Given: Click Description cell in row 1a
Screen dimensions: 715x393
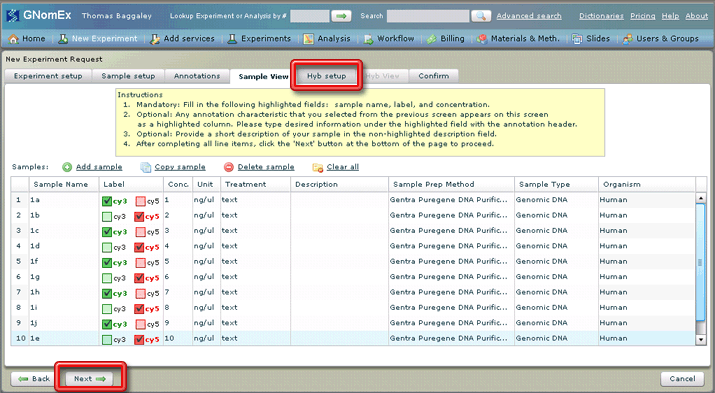Looking at the screenshot, I should pyautogui.click(x=339, y=200).
